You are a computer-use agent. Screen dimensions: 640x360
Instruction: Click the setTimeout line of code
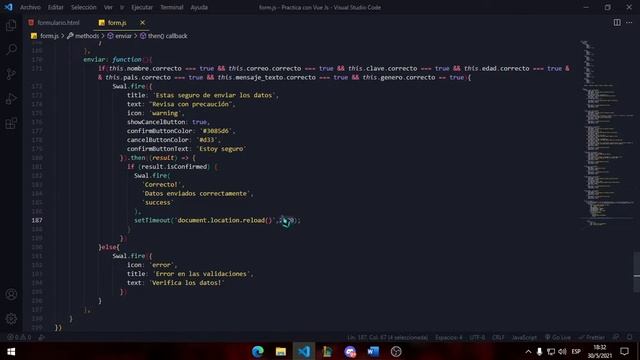point(217,220)
